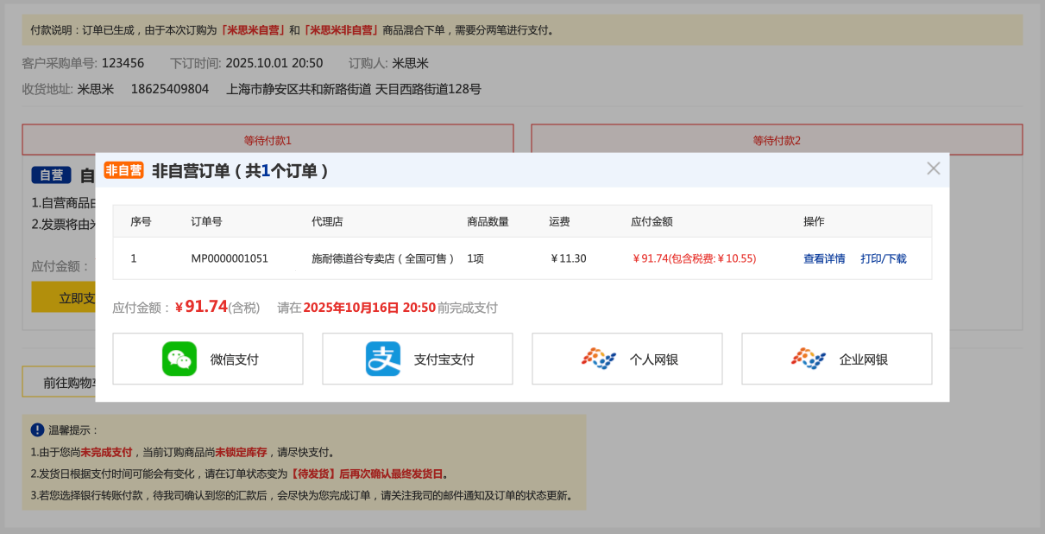
Task: Click the 打印/下载 link
Action: pos(883,259)
